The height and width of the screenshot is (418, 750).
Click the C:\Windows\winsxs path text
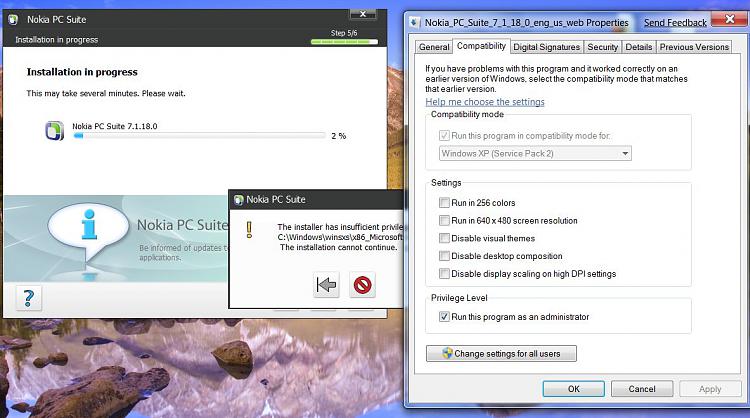pyautogui.click(x=340, y=237)
